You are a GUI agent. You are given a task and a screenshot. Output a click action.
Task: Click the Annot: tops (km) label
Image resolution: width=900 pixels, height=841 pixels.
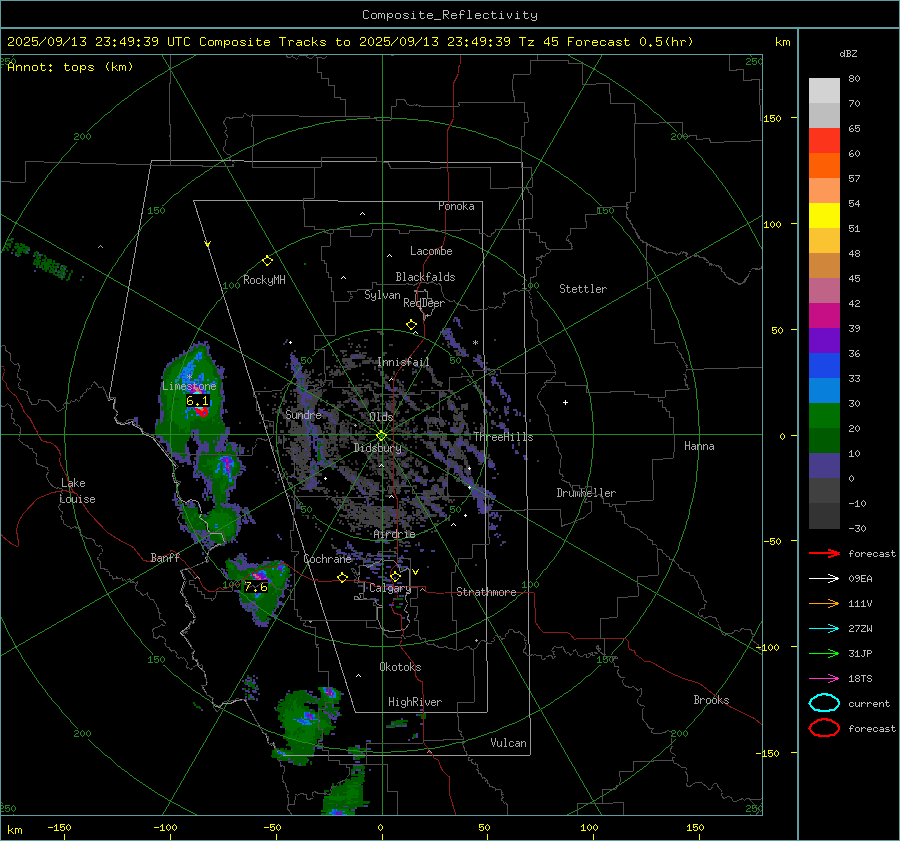(x=70, y=67)
